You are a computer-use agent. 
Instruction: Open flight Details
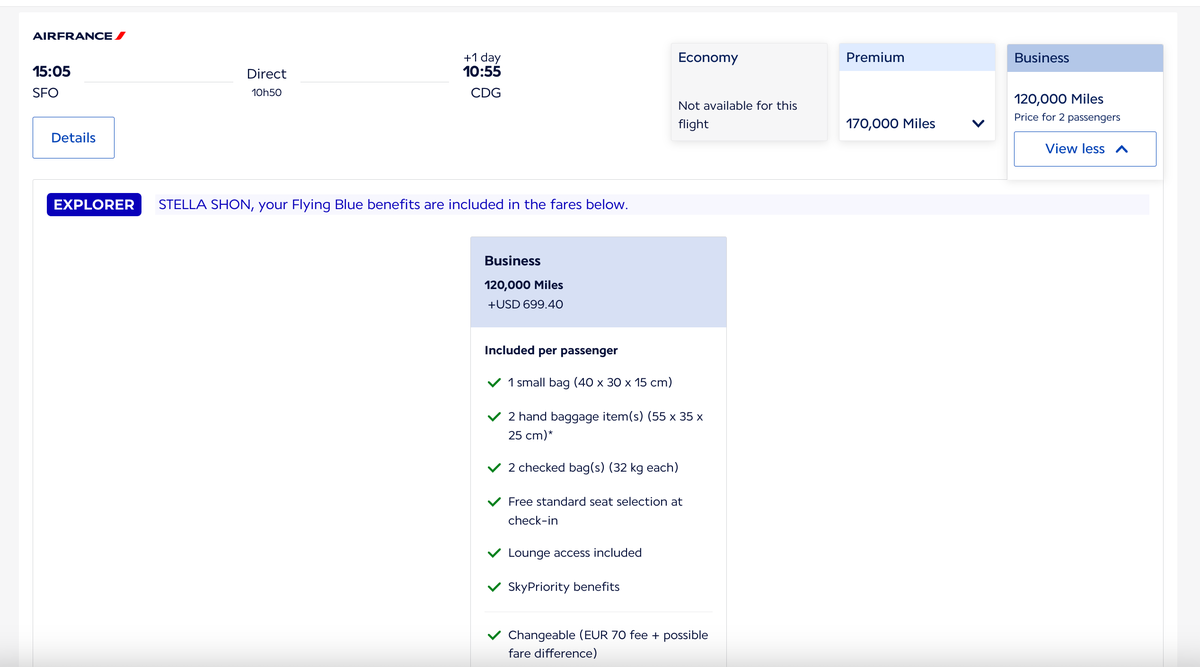pos(73,137)
